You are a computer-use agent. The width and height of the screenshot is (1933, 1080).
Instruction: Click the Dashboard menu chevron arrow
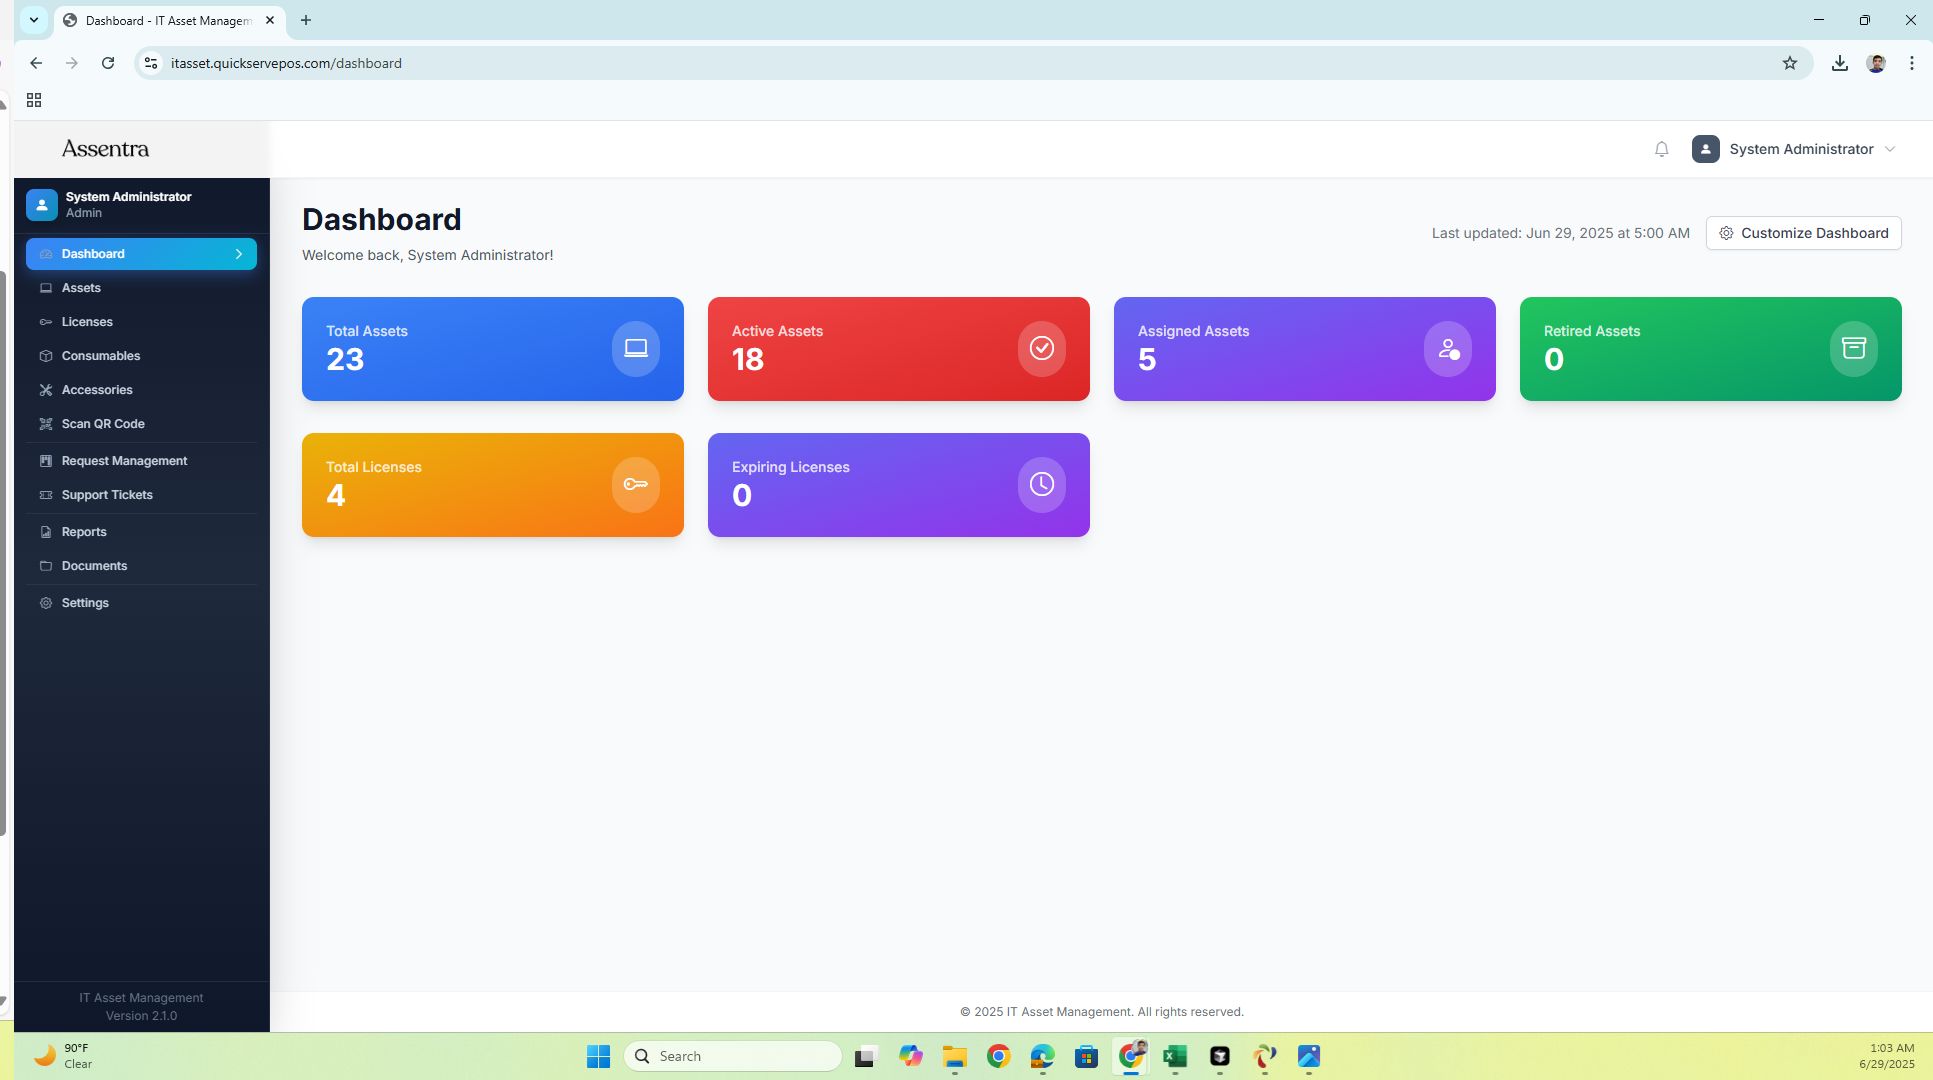point(239,254)
